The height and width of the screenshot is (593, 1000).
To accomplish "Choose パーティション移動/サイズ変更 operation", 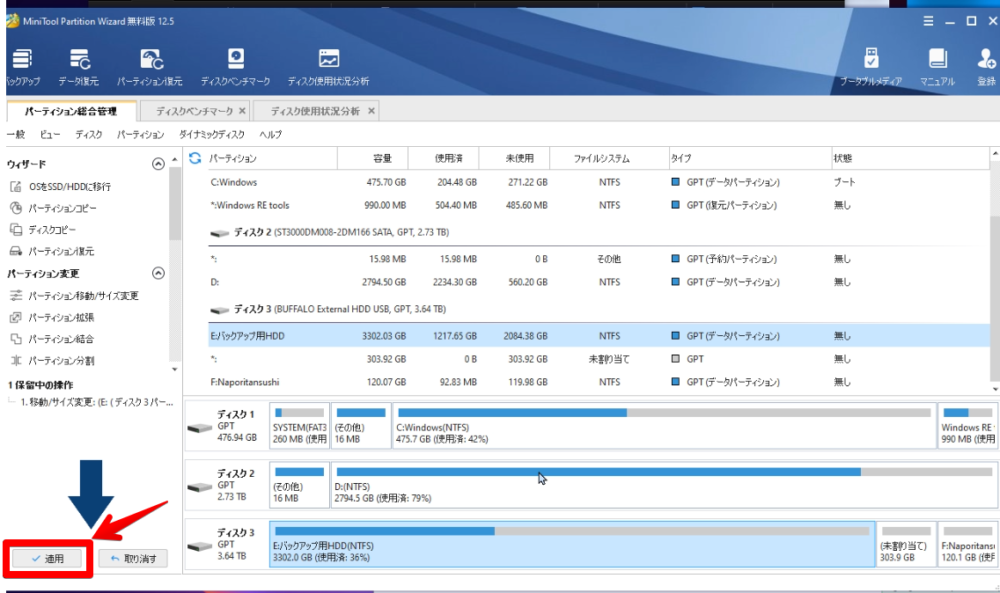I will point(74,296).
